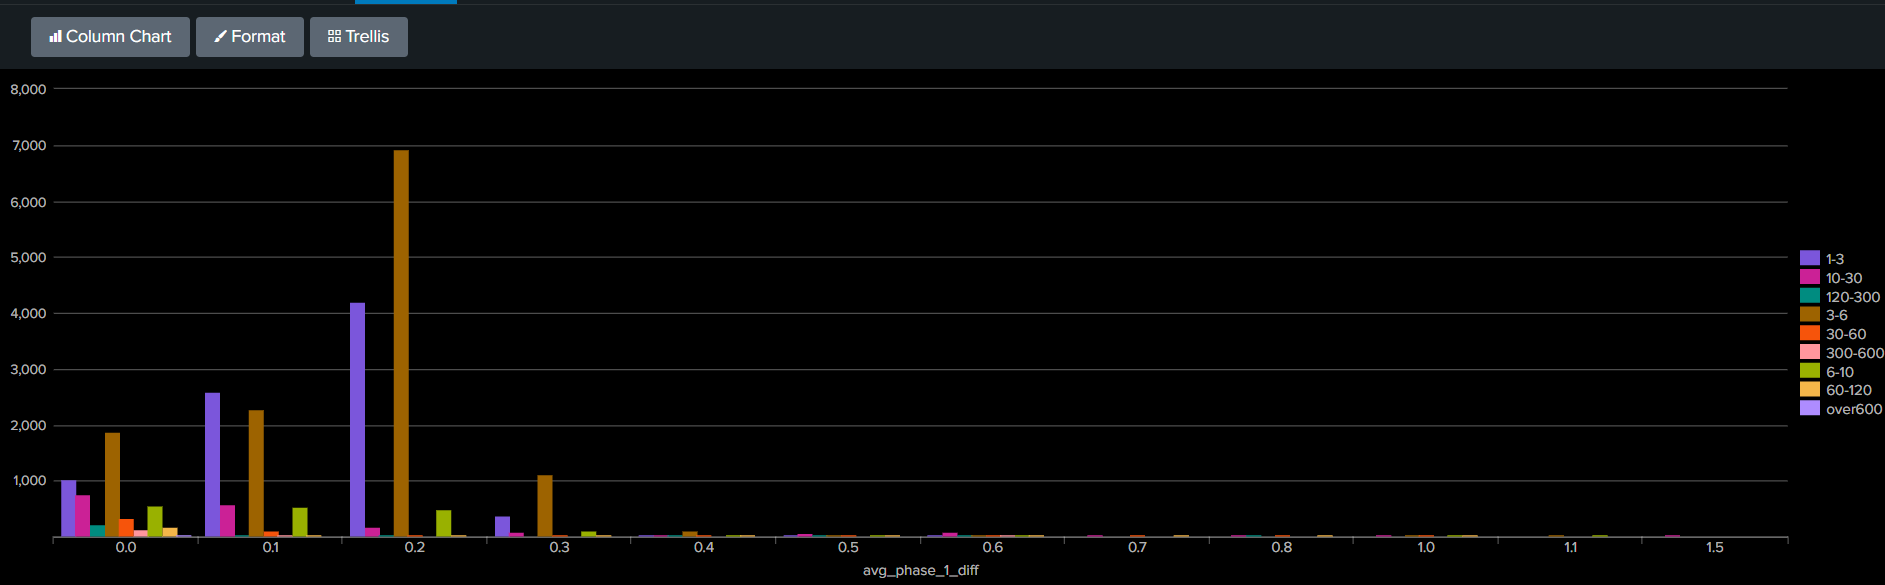Viewport: 1885px width, 585px height.
Task: Click the green 6-10 legend swatch
Action: 1810,371
